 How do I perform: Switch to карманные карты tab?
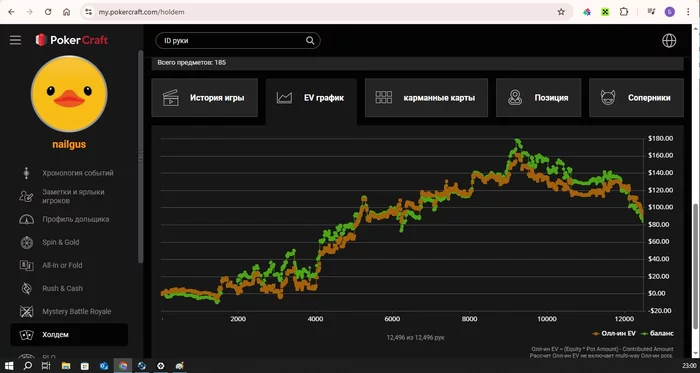pyautogui.click(x=426, y=98)
